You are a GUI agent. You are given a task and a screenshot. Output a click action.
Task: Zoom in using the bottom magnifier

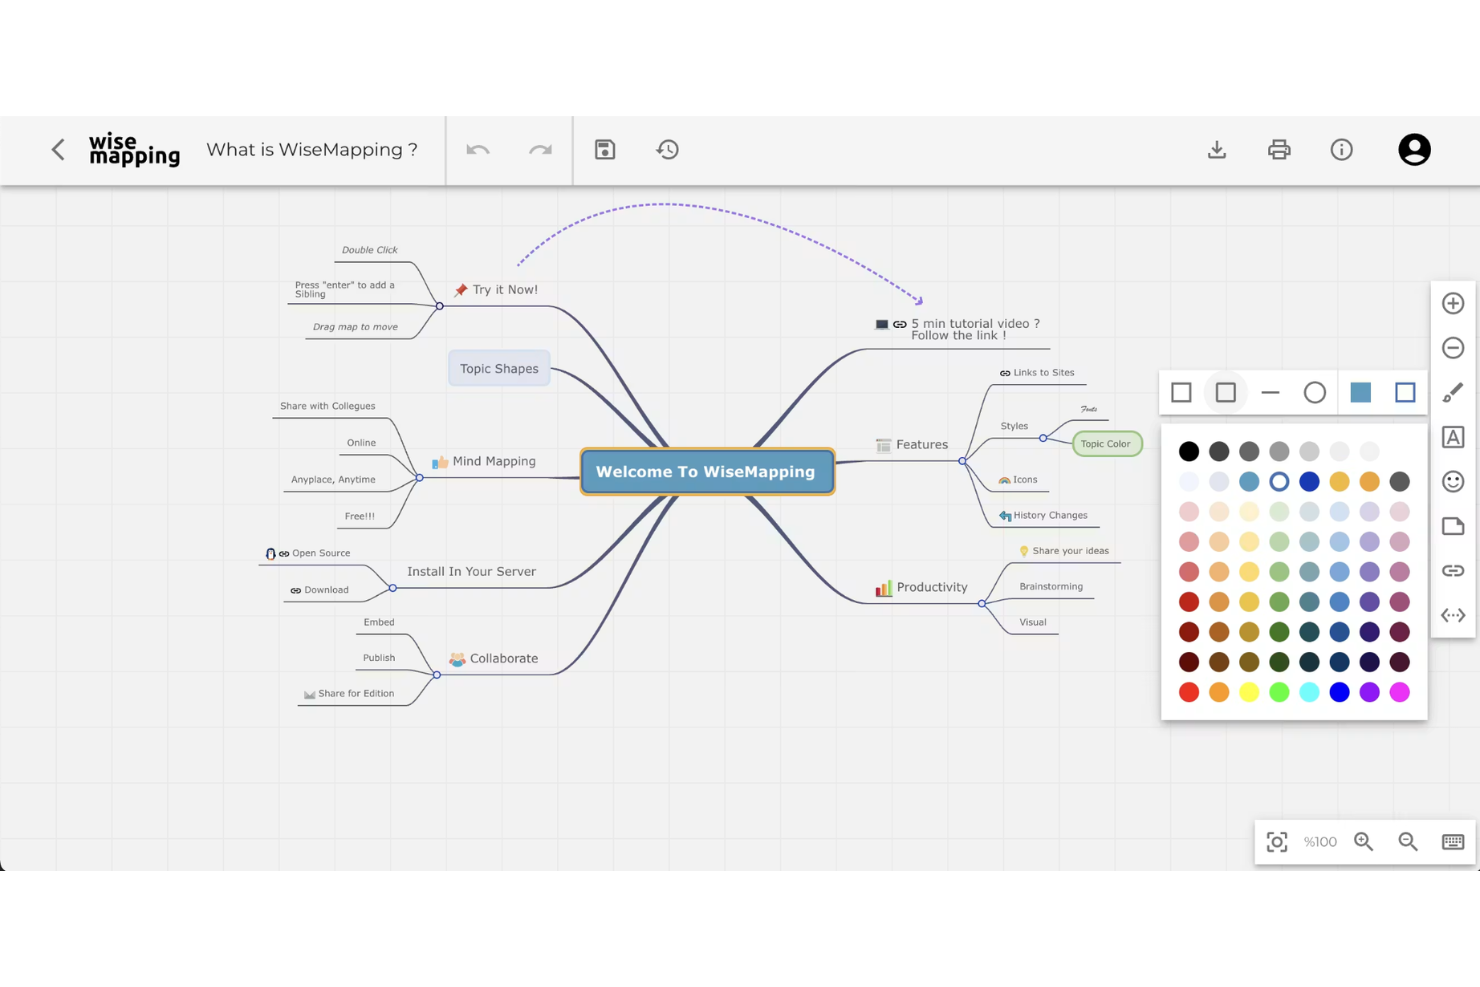tap(1364, 842)
